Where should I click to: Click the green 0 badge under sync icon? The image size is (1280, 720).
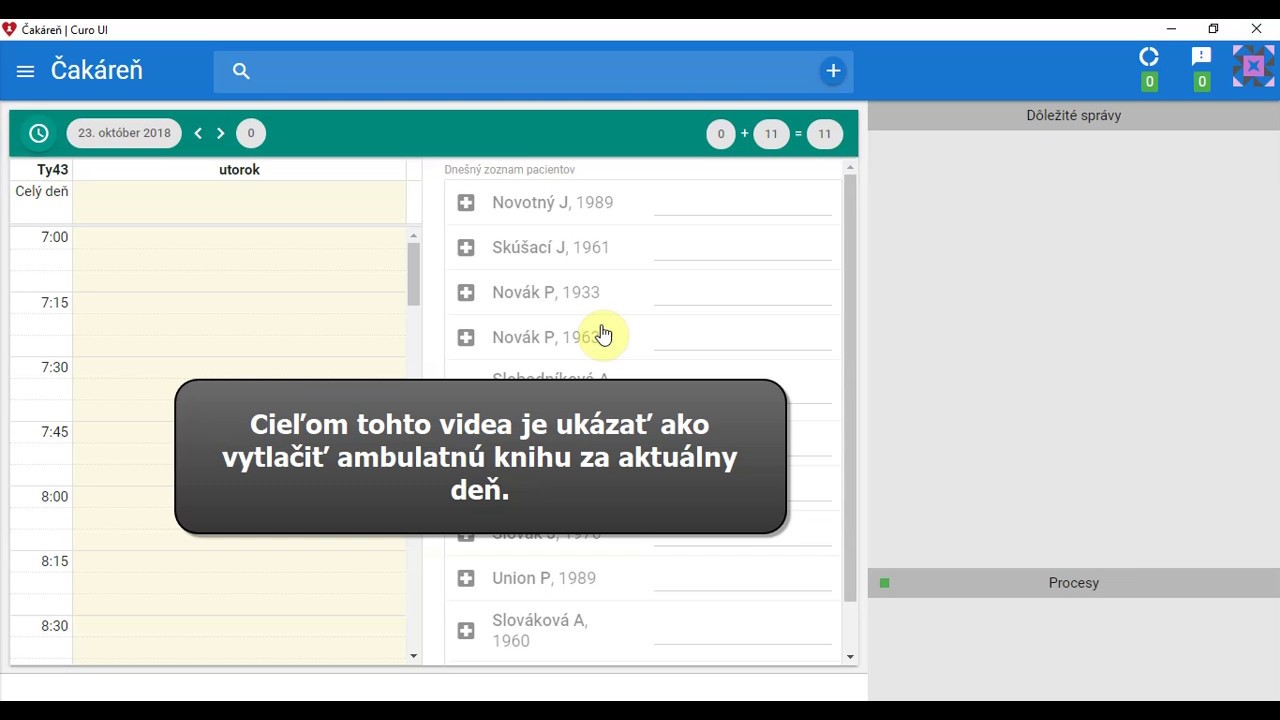click(1149, 82)
